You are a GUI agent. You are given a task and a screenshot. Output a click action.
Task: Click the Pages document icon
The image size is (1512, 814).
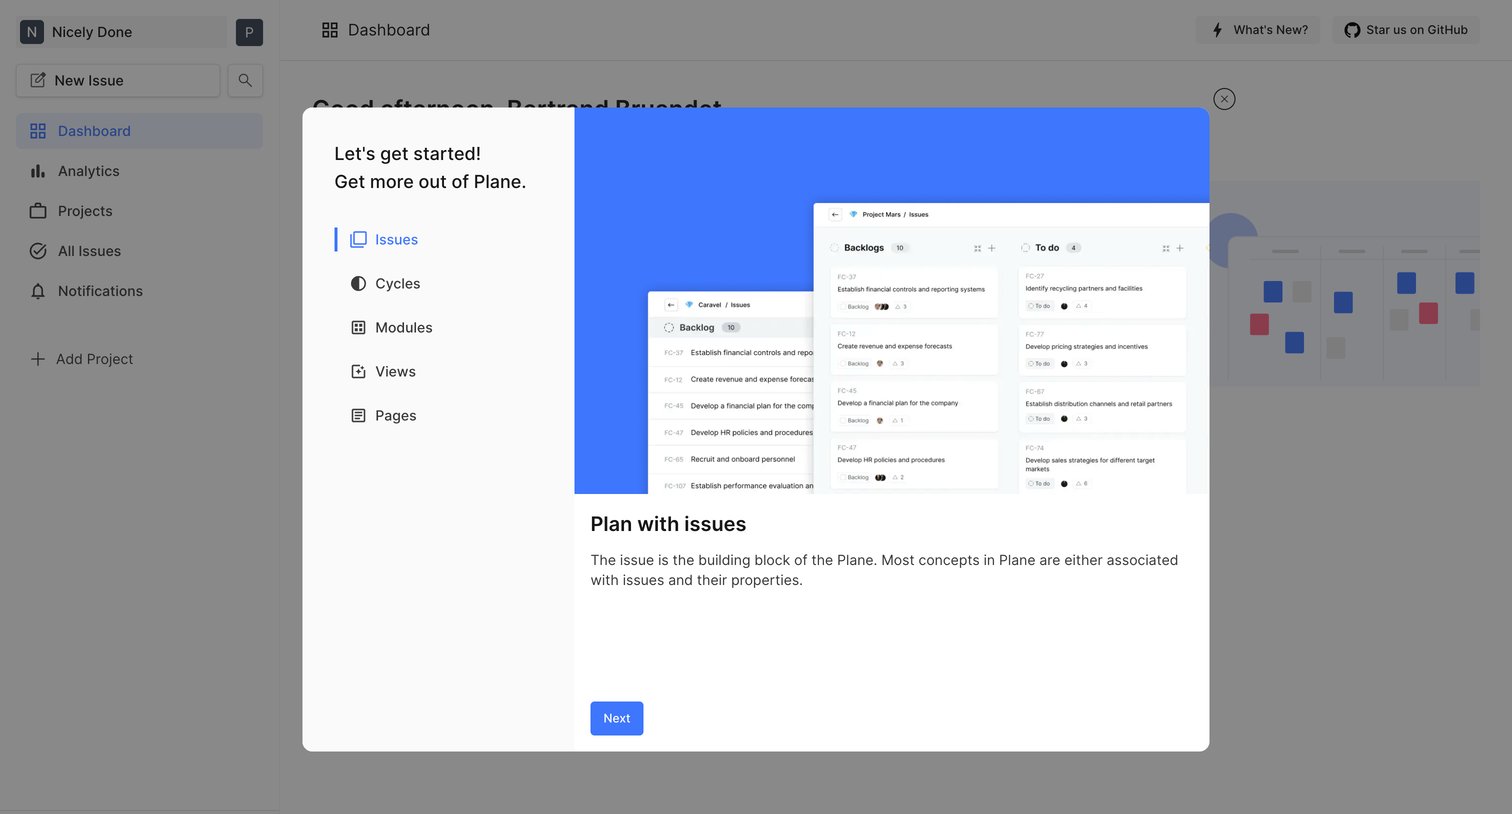pyautogui.click(x=358, y=416)
